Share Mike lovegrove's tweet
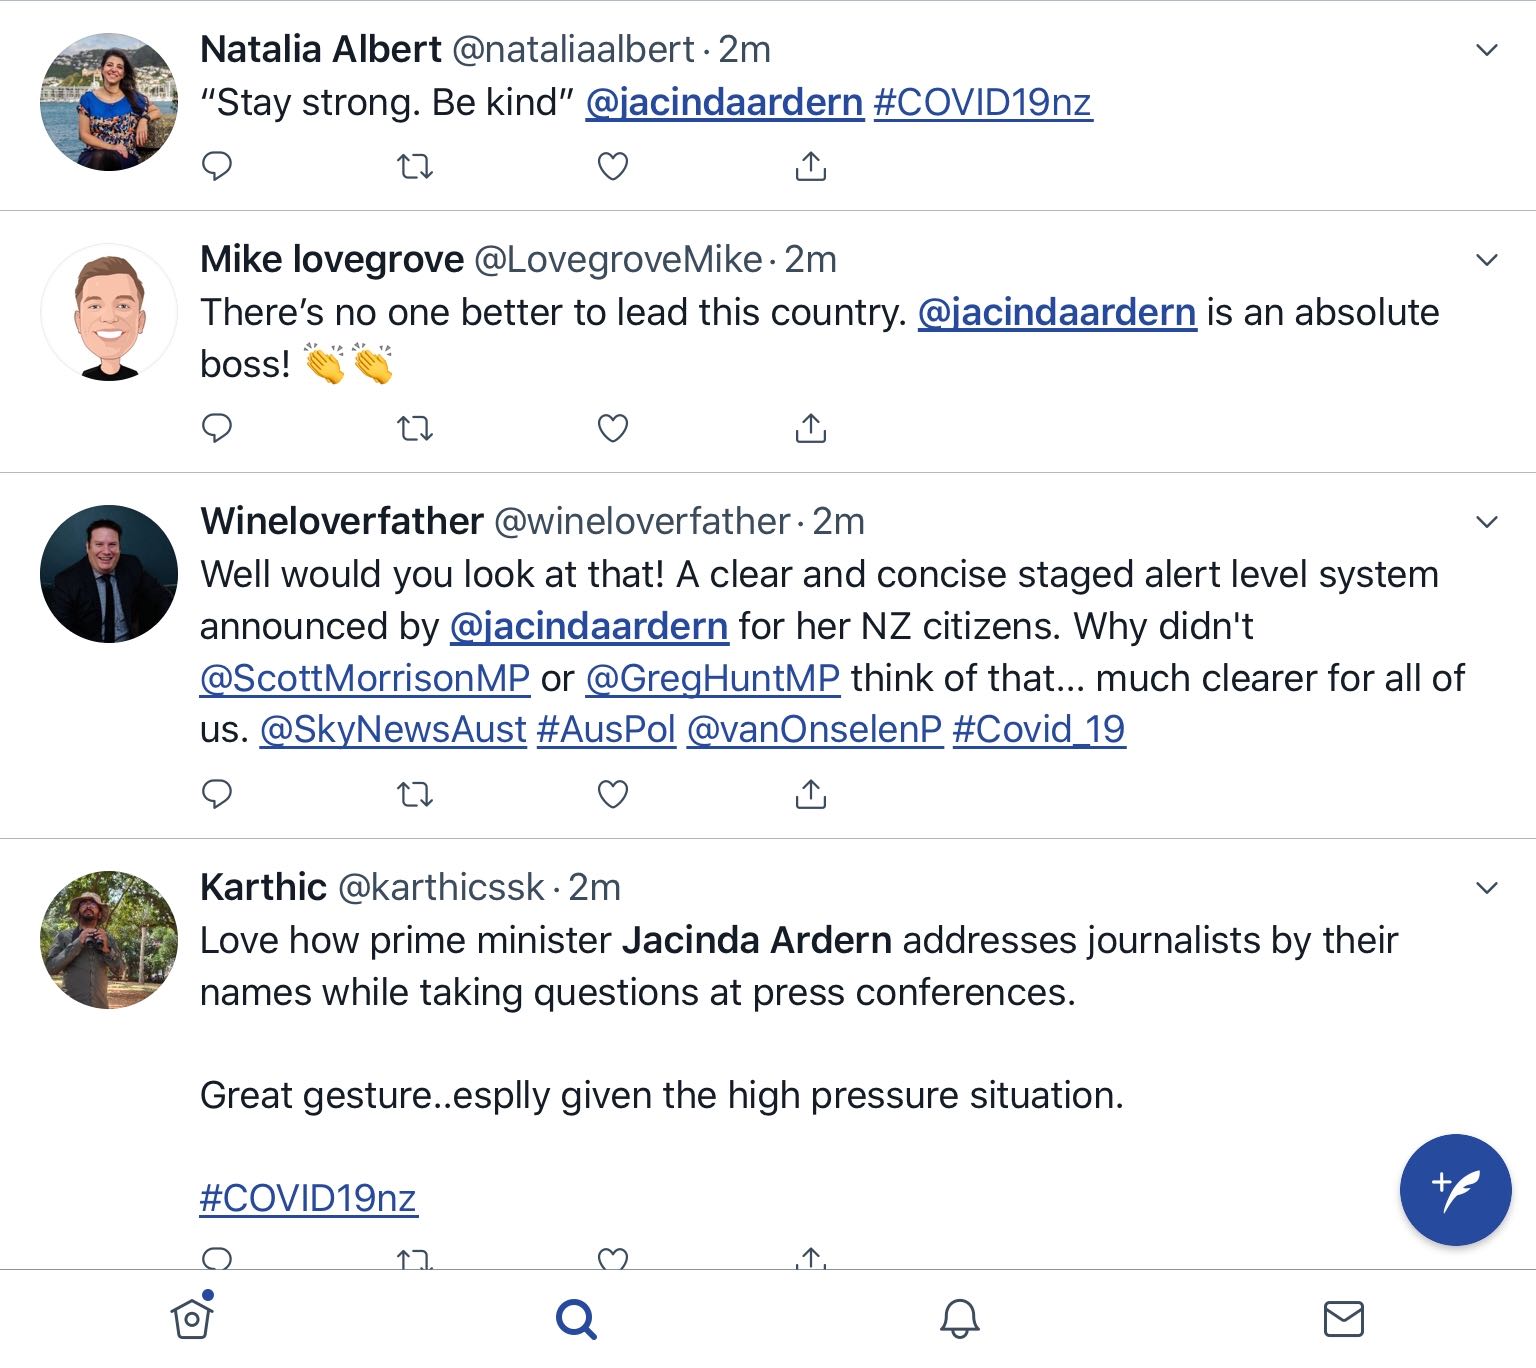1536x1368 pixels. pos(810,428)
